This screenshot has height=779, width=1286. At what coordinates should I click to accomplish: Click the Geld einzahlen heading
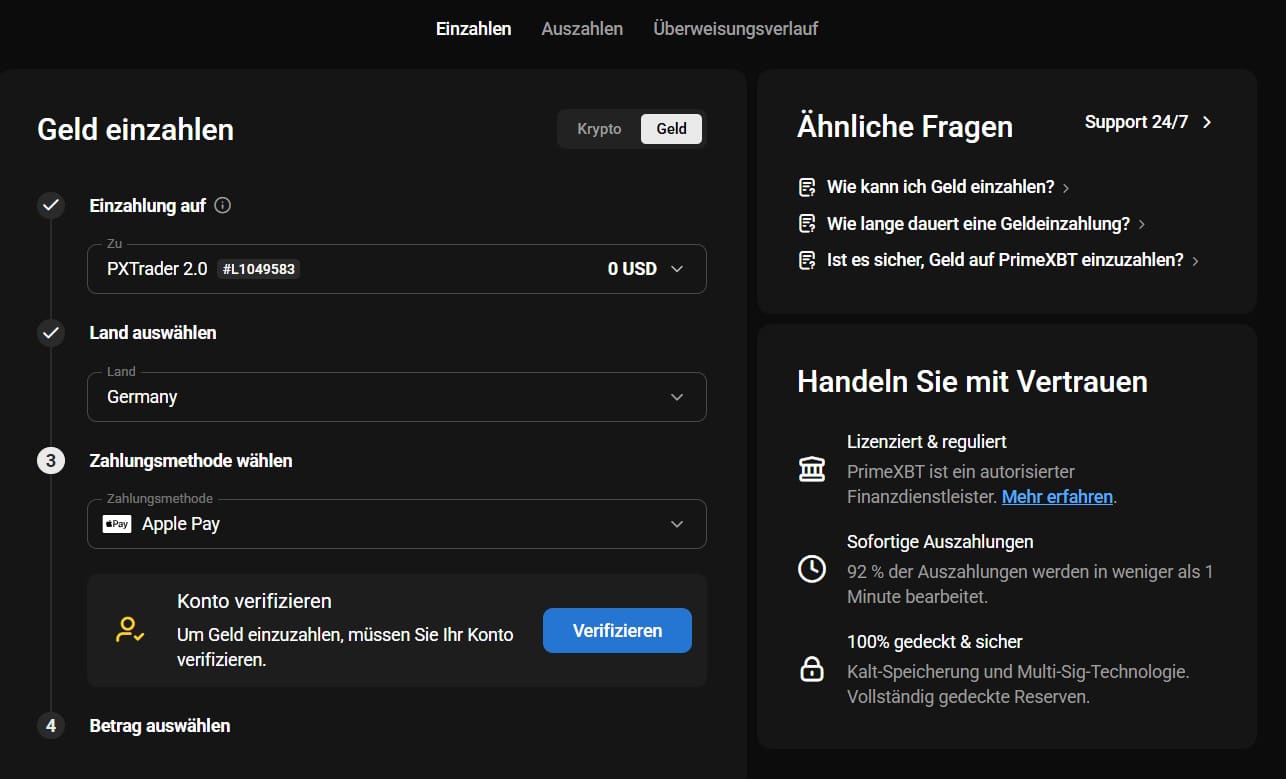tap(135, 129)
